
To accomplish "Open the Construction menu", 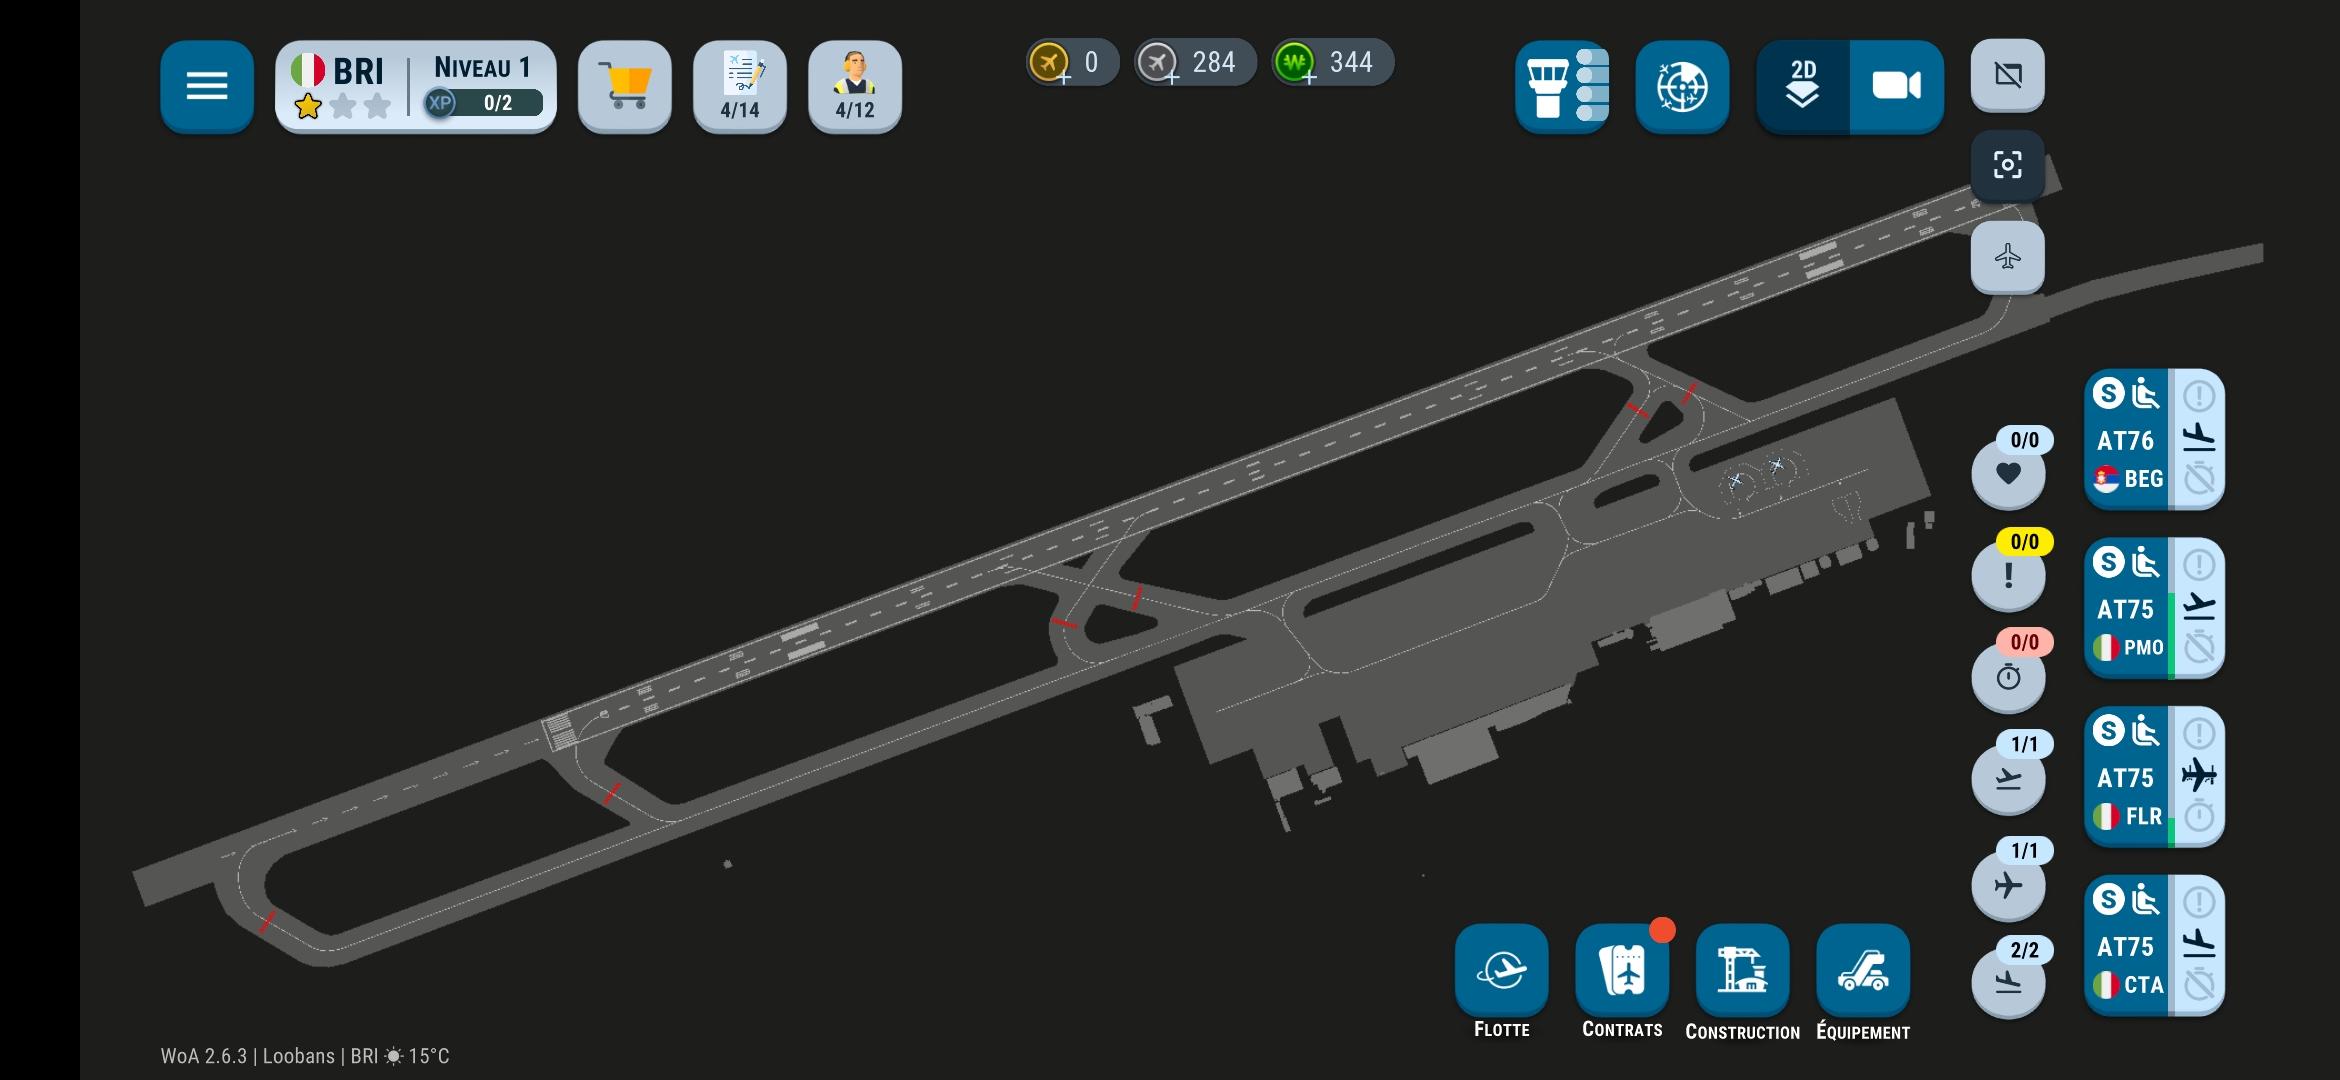I will (1742, 970).
